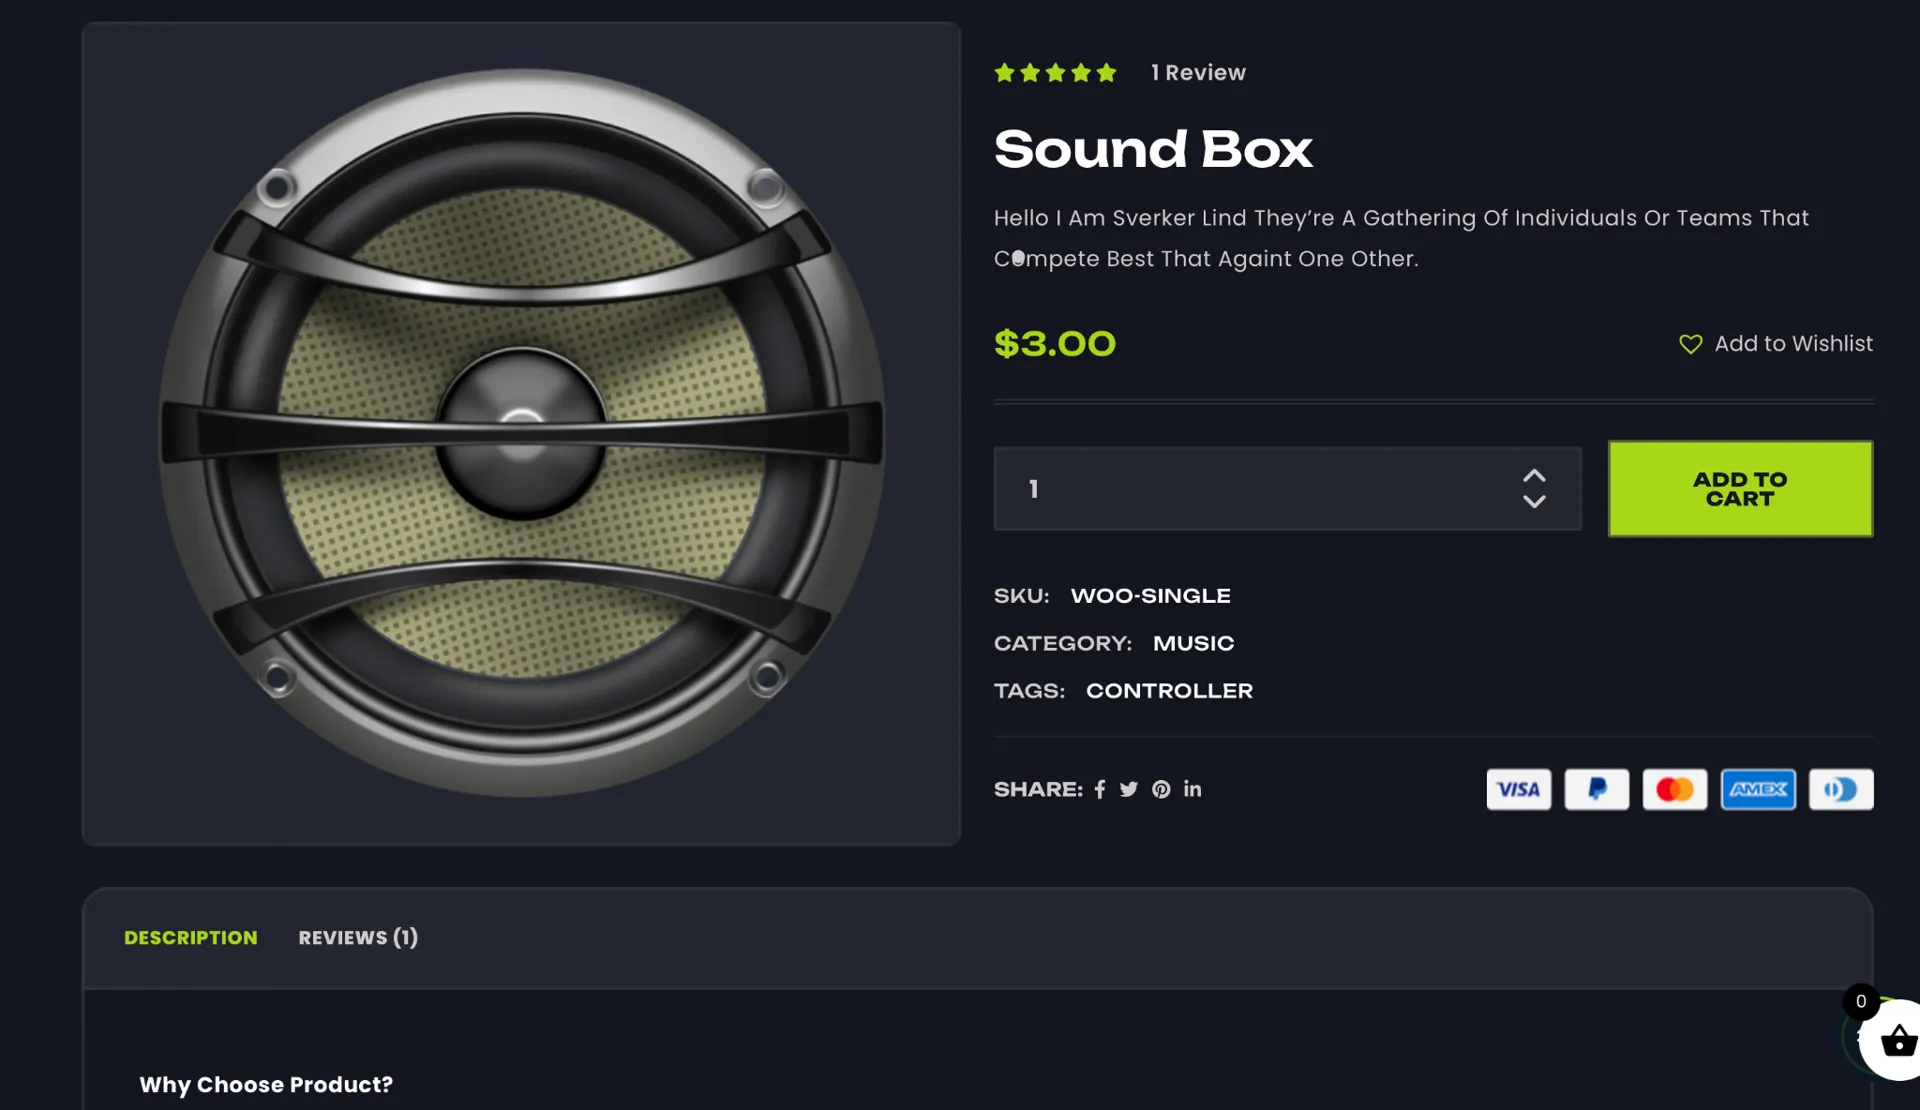Share product on Facebook
Image resolution: width=1920 pixels, height=1110 pixels.
click(1100, 790)
